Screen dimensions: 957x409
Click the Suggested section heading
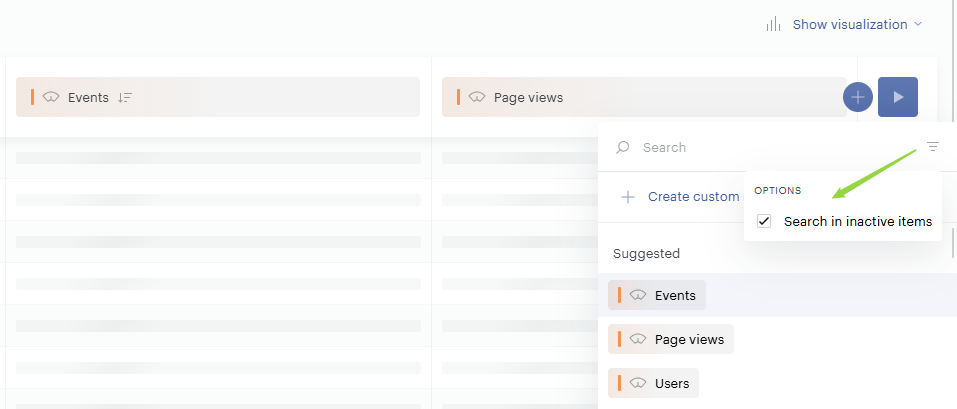[646, 253]
